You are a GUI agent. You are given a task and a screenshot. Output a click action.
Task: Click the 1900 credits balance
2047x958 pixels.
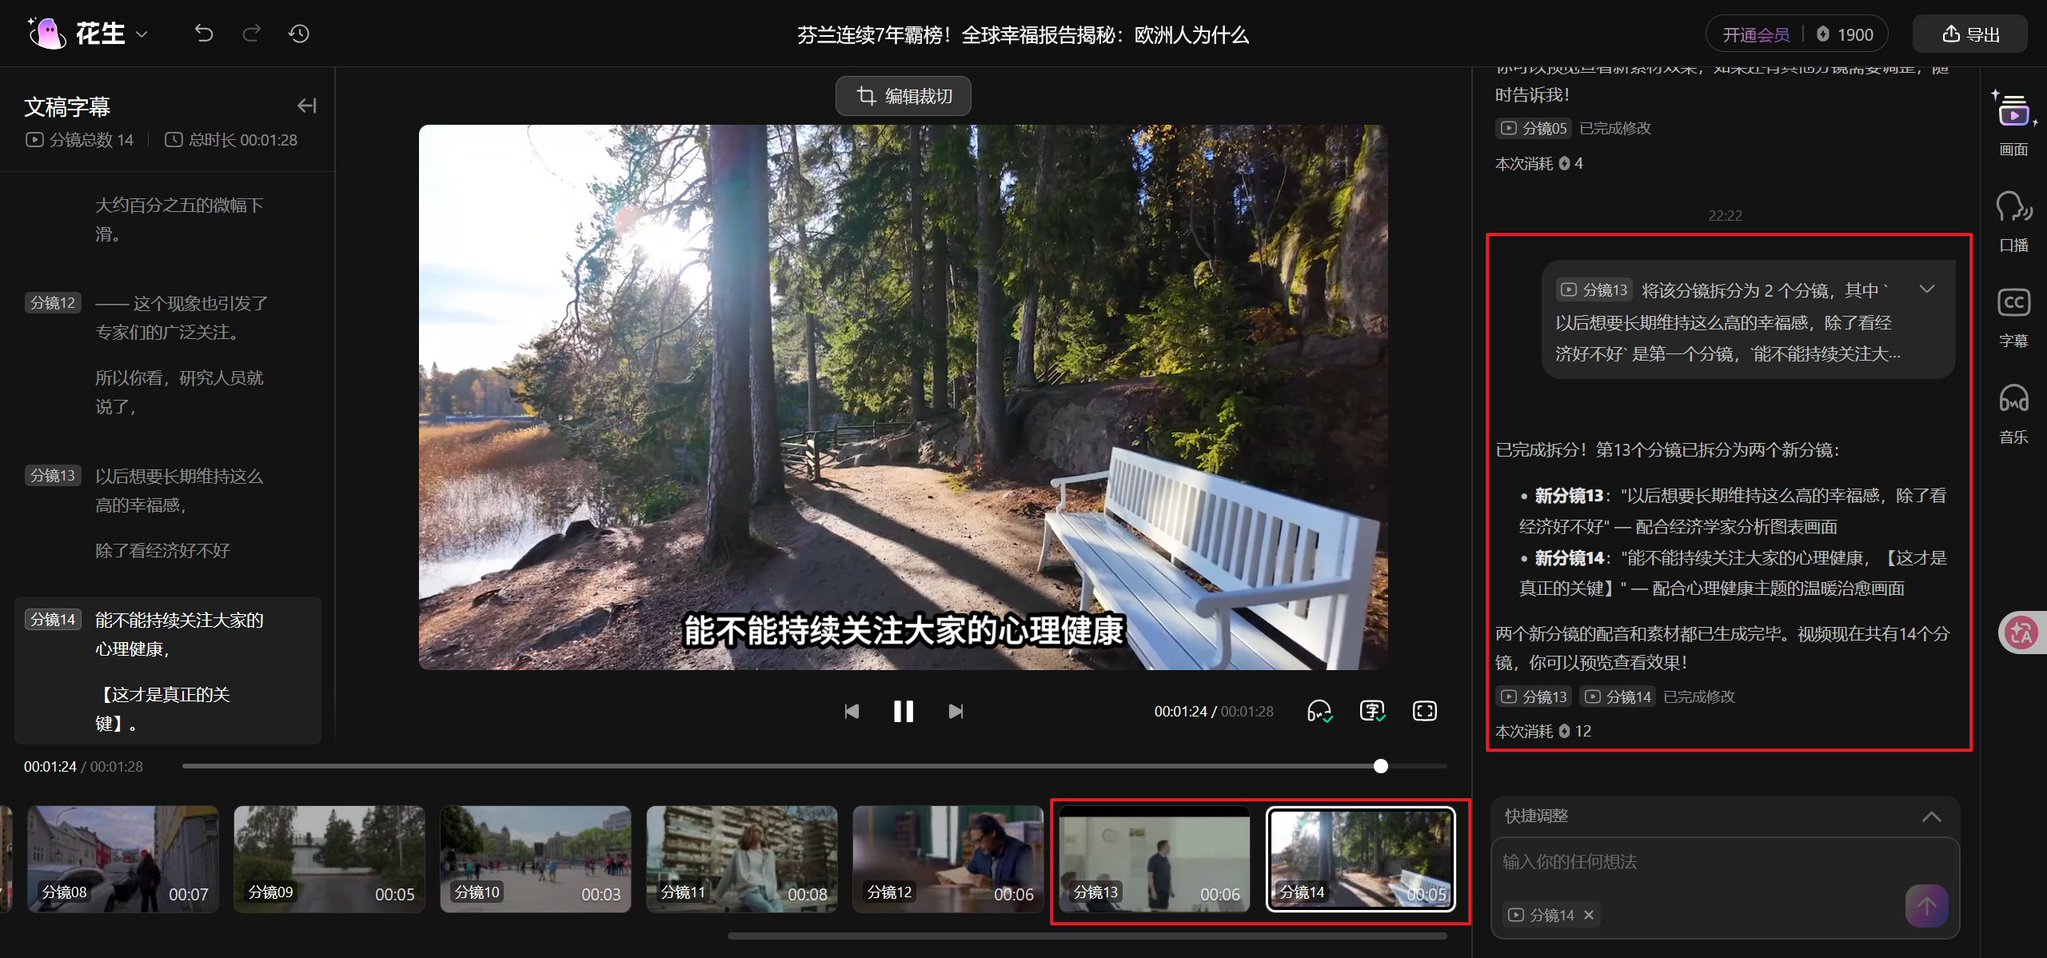coord(1845,34)
